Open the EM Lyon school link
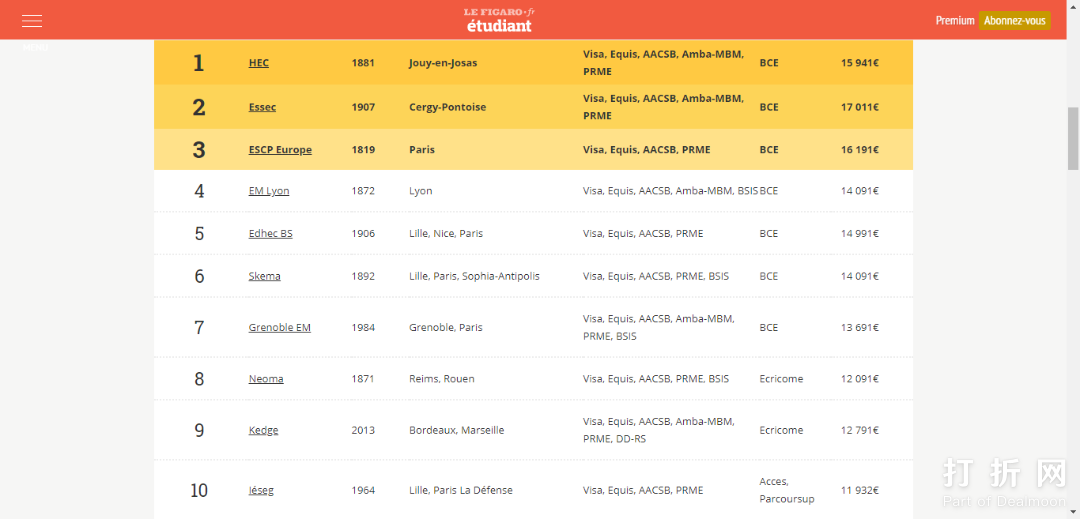The height and width of the screenshot is (519, 1080). 268,191
